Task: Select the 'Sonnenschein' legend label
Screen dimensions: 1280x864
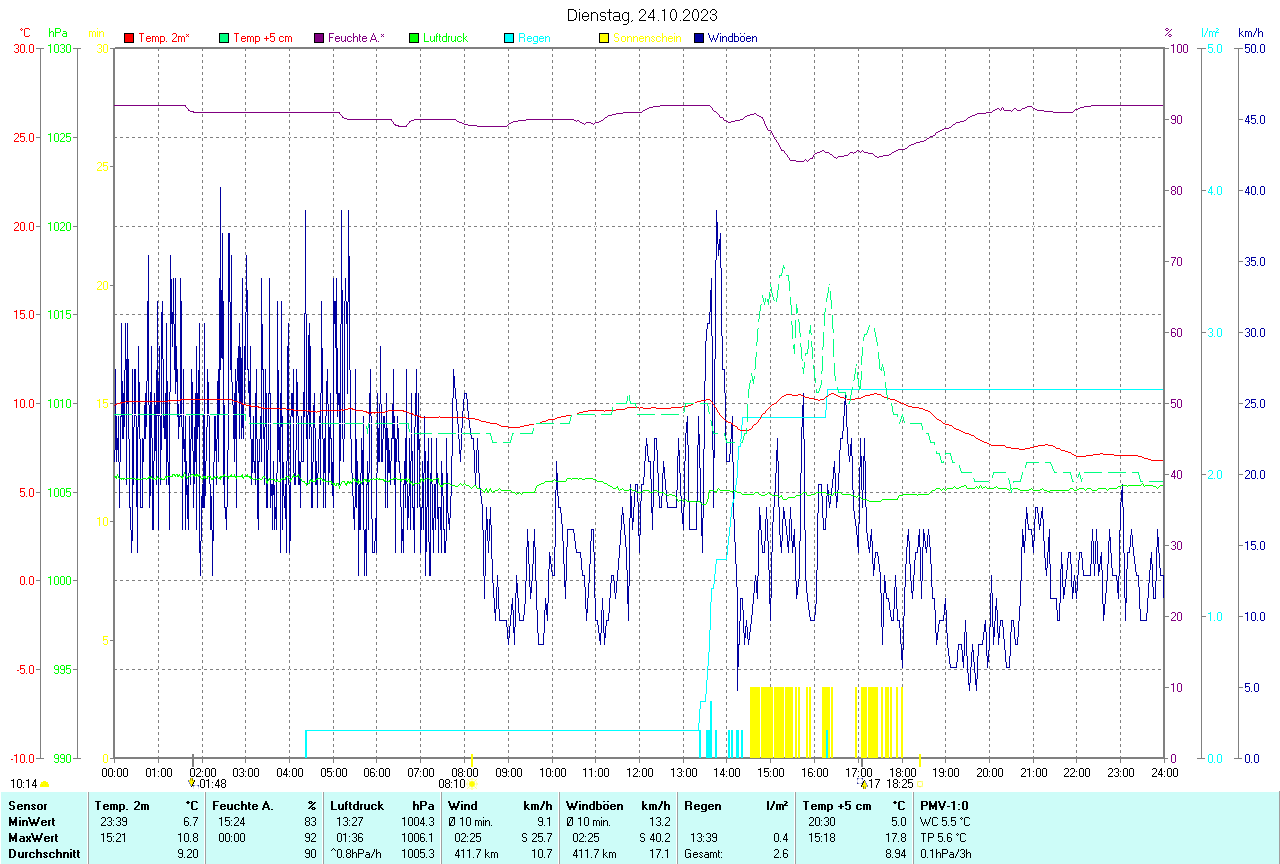Action: click(x=647, y=38)
